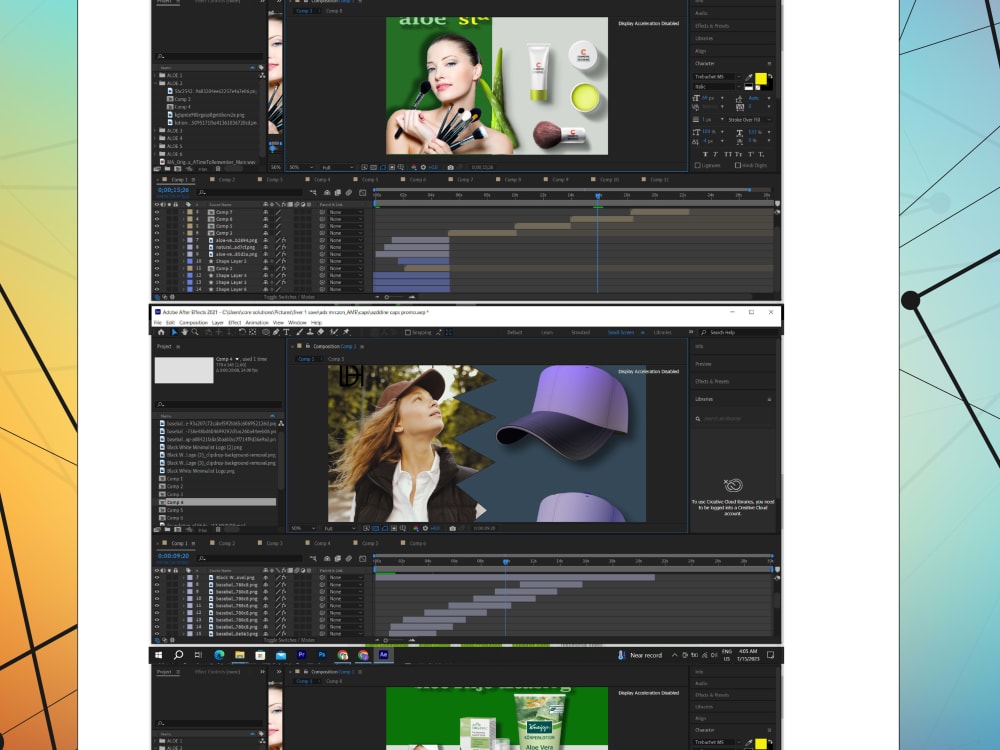Switch to Standard workspace
Viewport: 1000px width, 750px height.
coord(580,332)
